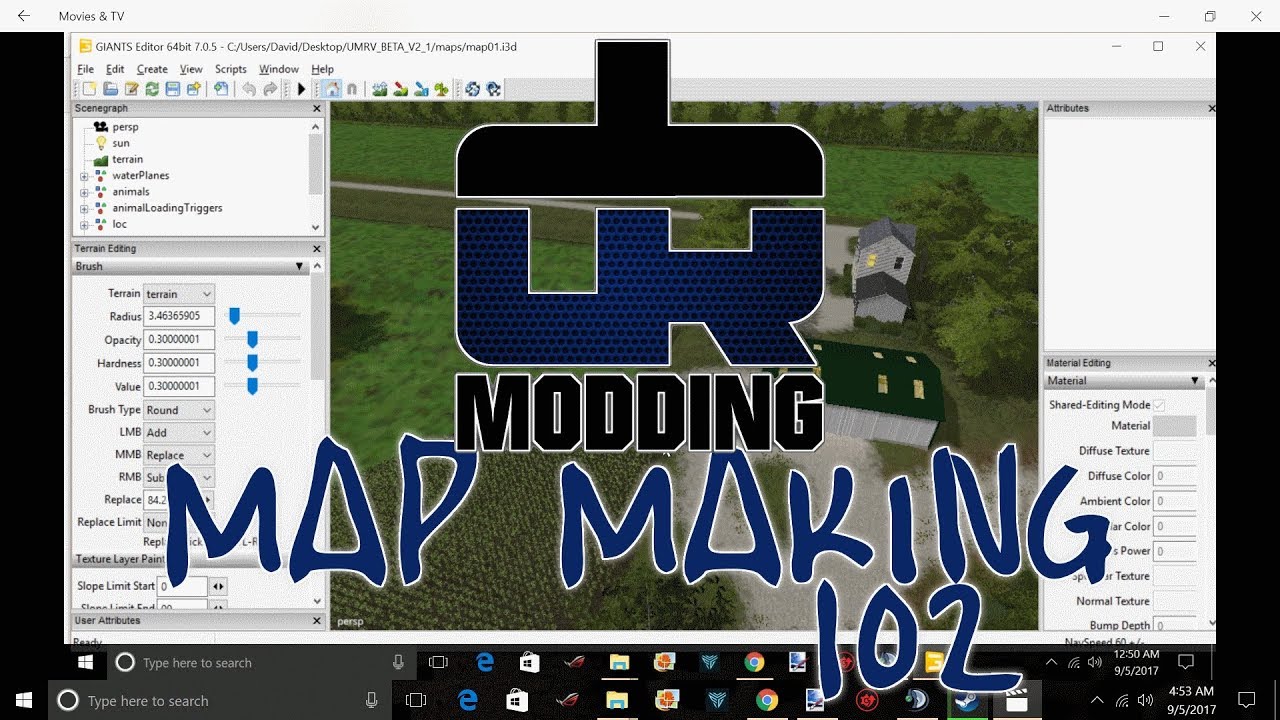Screen dimensions: 1280x720
Task: Open the notification center in the bottom taskbar
Action: [x=1246, y=700]
